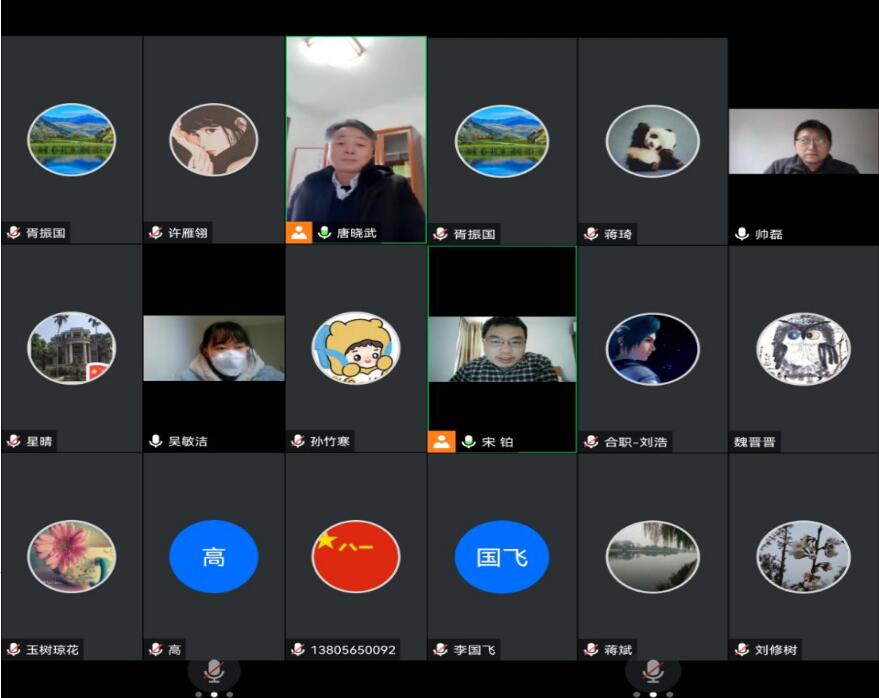Toggle the mic status for 孙竹寒

298,441
